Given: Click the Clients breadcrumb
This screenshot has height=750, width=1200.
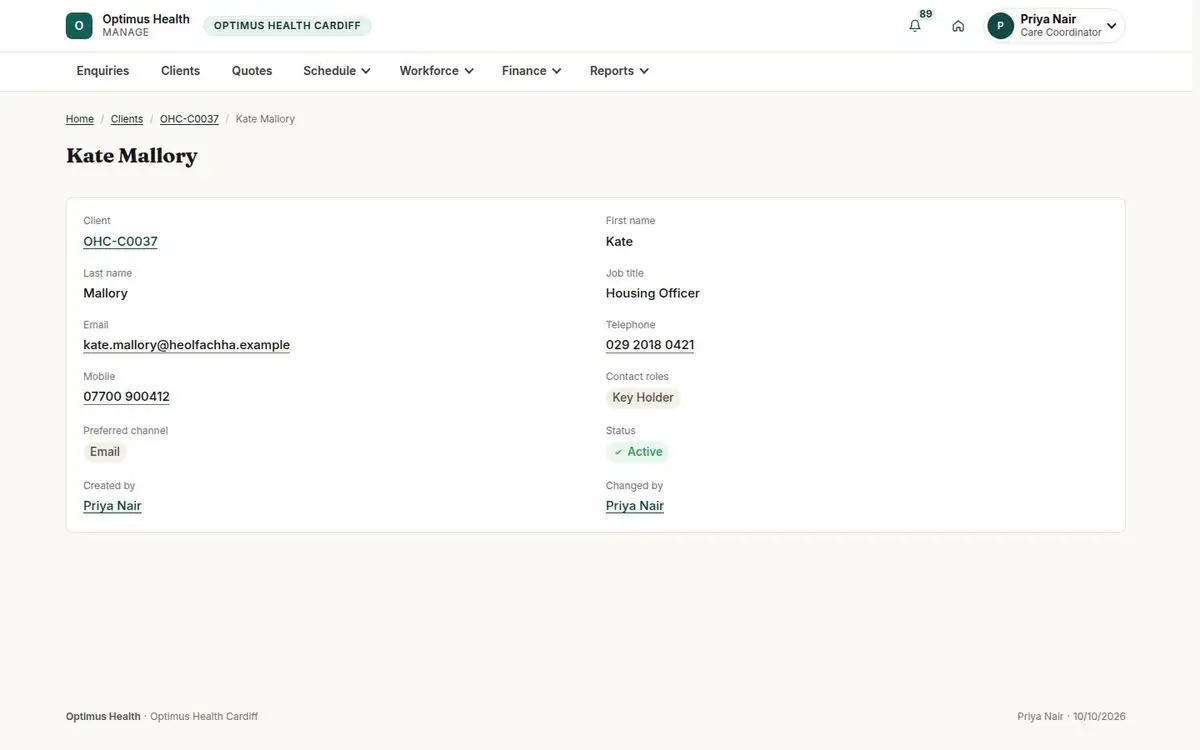Looking at the screenshot, I should click(x=127, y=119).
